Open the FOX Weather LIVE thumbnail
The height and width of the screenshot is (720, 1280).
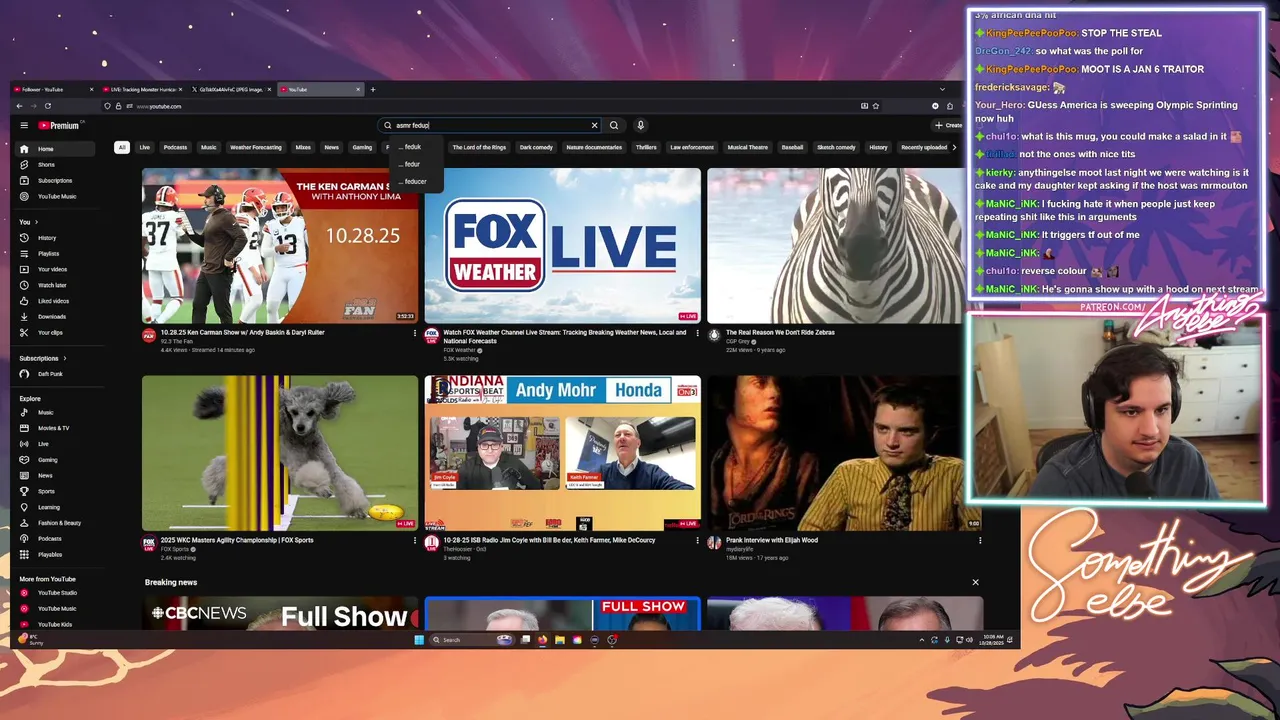562,245
